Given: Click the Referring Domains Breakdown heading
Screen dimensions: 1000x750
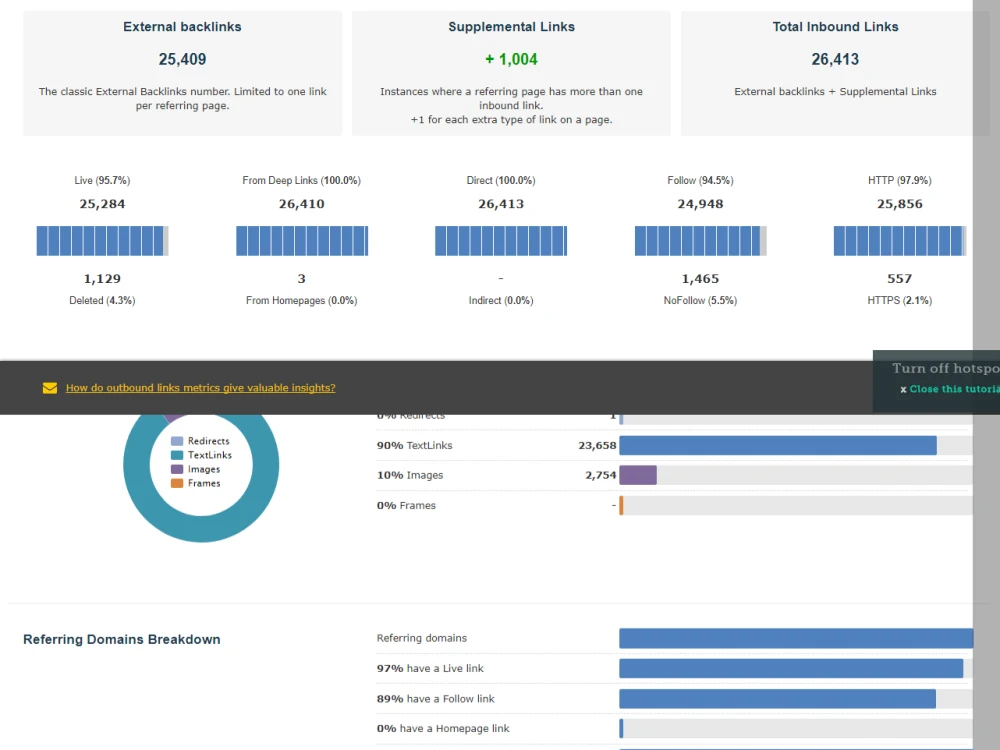Looking at the screenshot, I should tap(122, 639).
